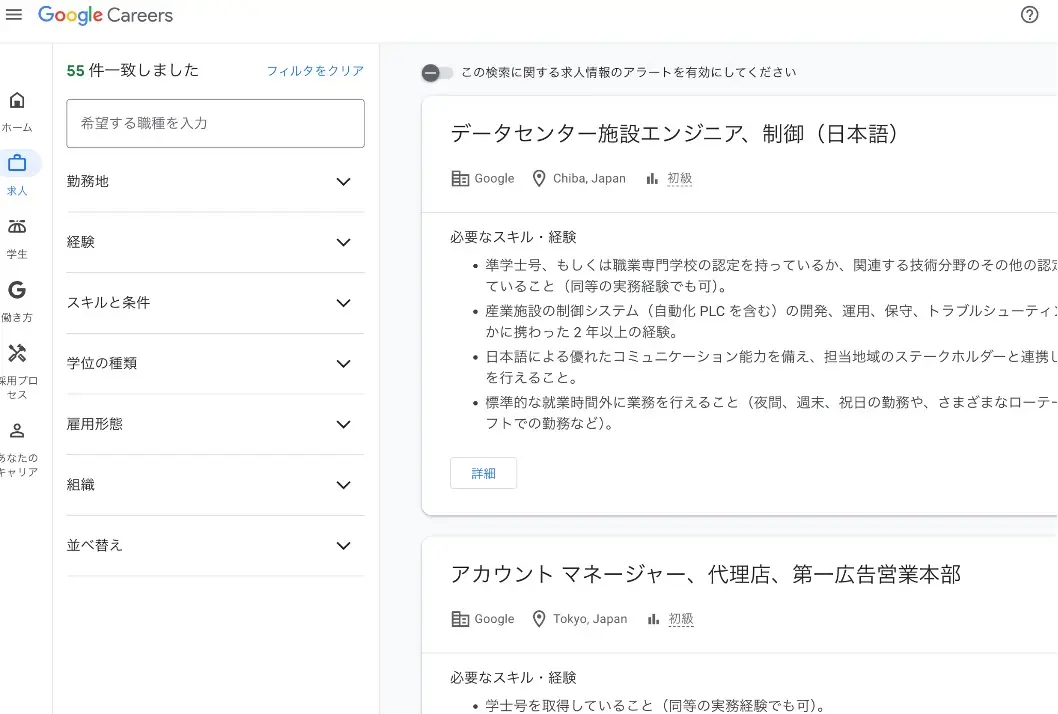
Task: Open 働き方 via the G icon
Action: tap(17, 290)
